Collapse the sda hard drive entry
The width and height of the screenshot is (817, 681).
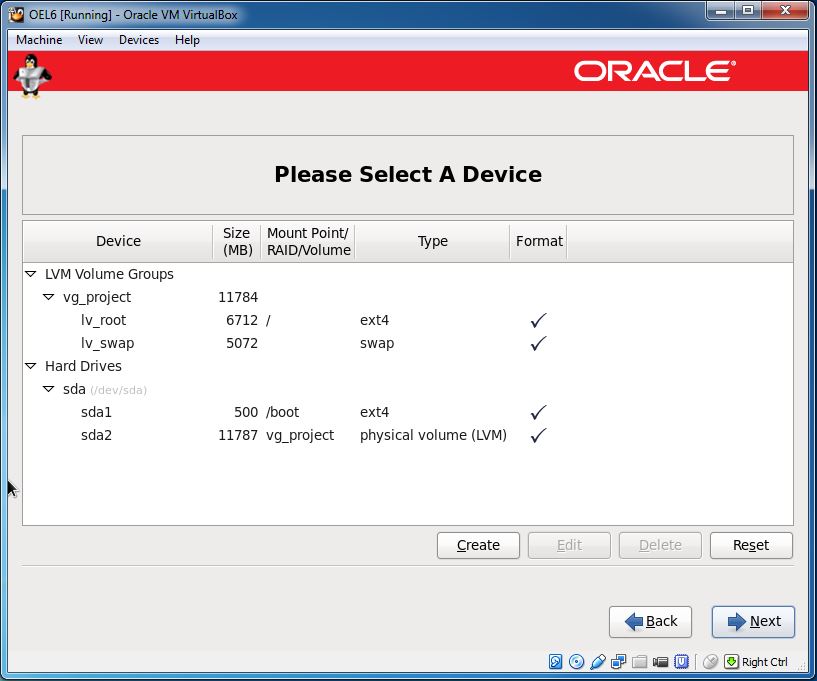[47, 389]
